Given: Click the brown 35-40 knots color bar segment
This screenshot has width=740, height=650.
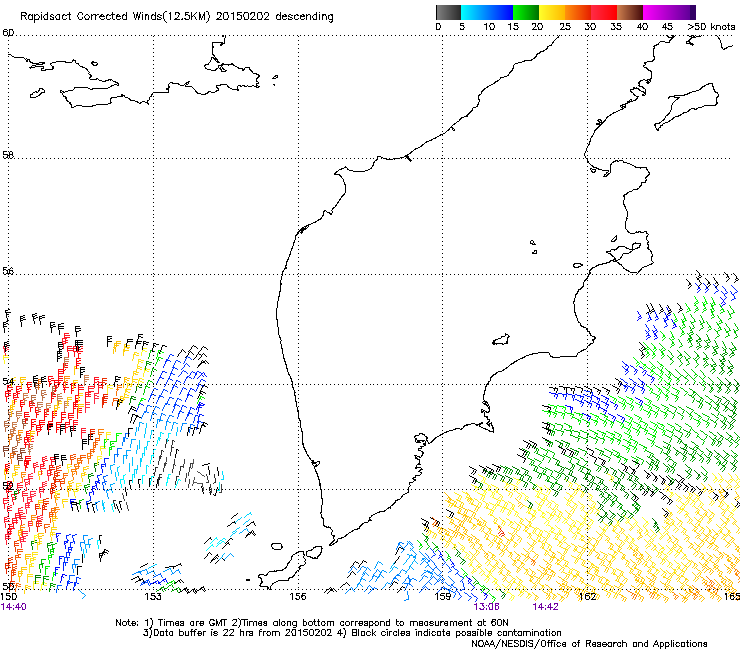Looking at the screenshot, I should [630, 12].
